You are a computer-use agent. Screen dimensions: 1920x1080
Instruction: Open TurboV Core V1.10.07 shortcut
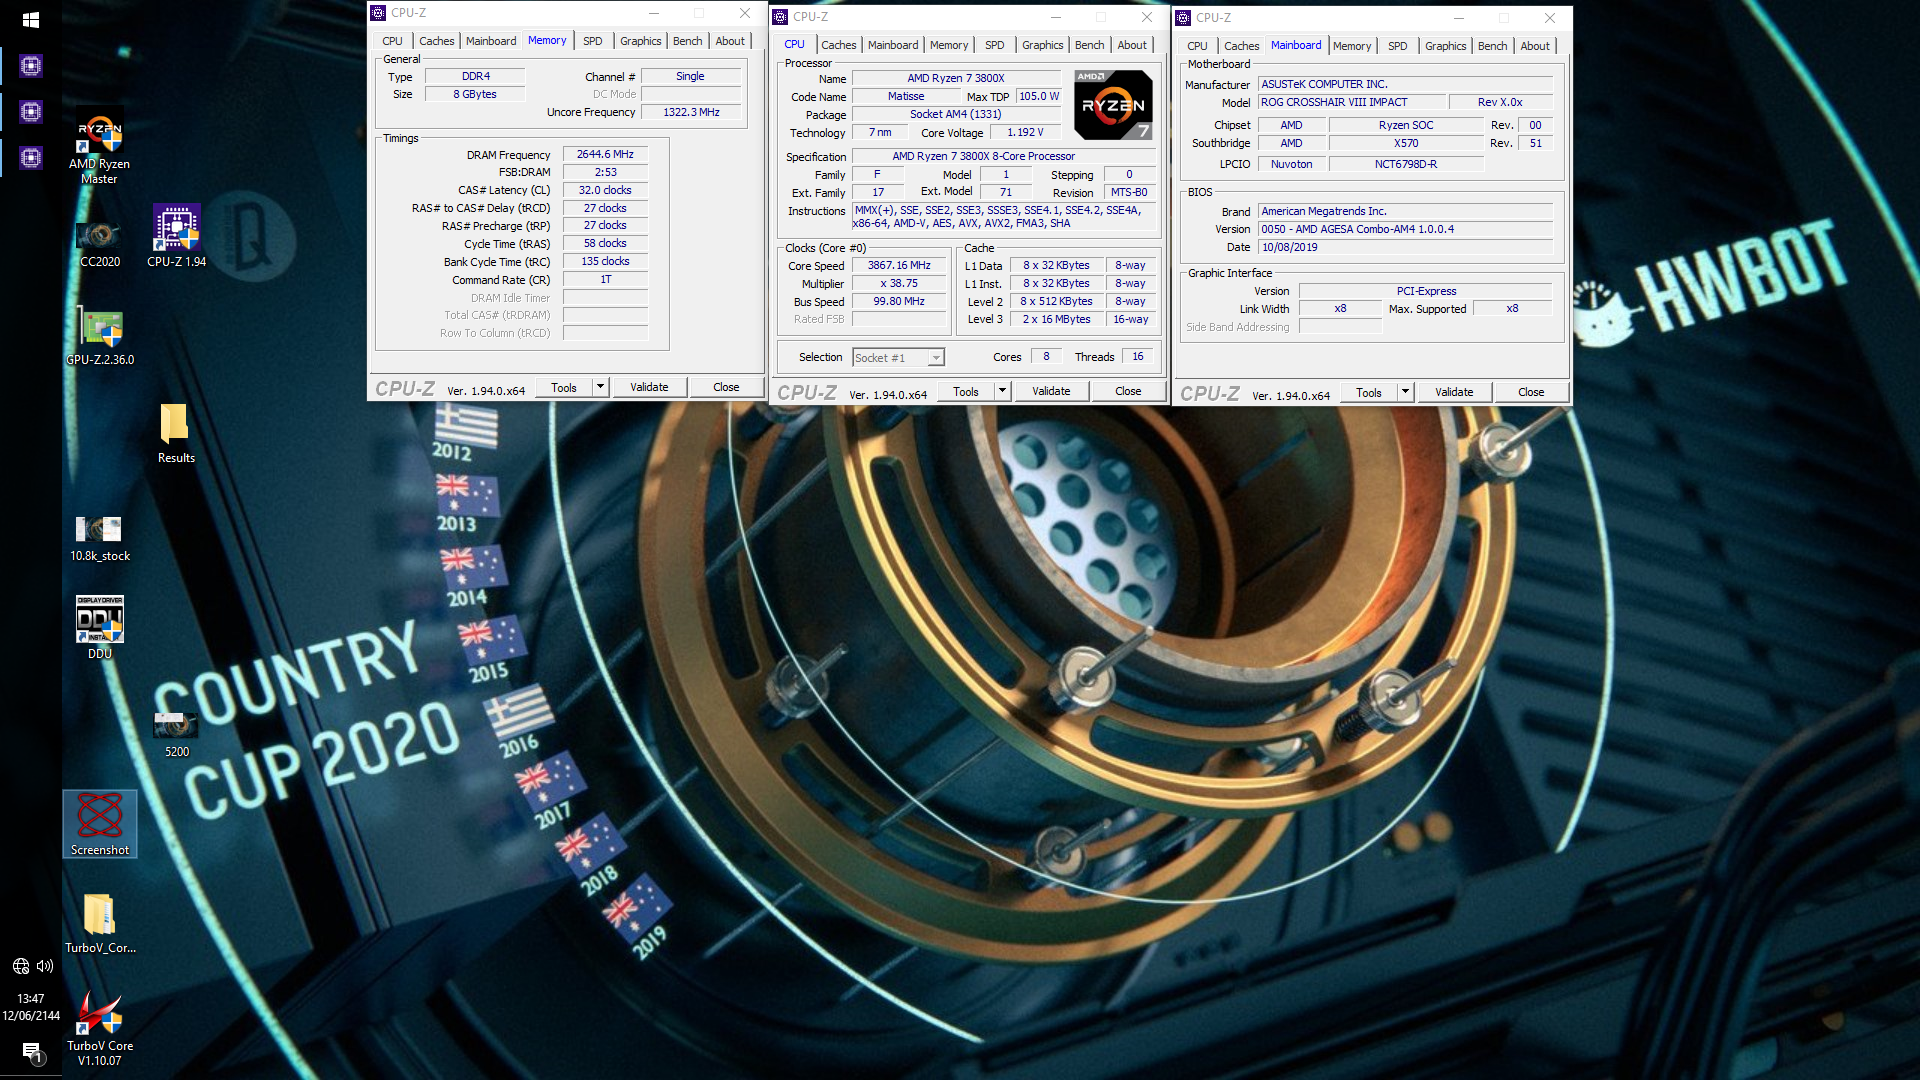pos(99,1028)
